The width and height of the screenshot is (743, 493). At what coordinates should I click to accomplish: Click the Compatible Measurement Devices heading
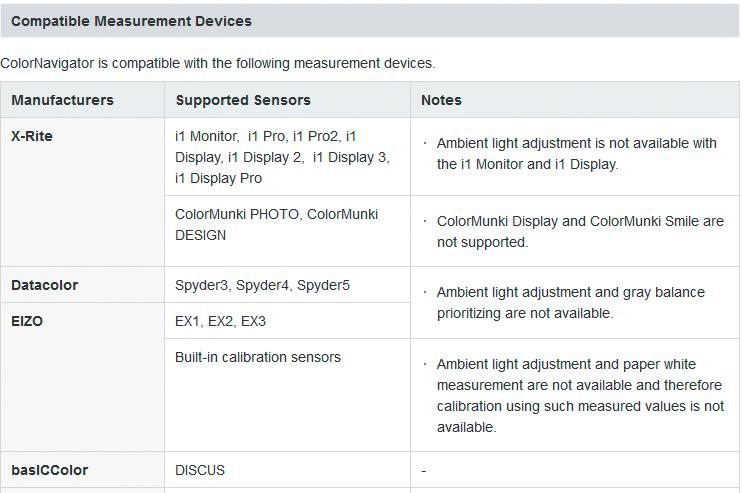[x=131, y=21]
